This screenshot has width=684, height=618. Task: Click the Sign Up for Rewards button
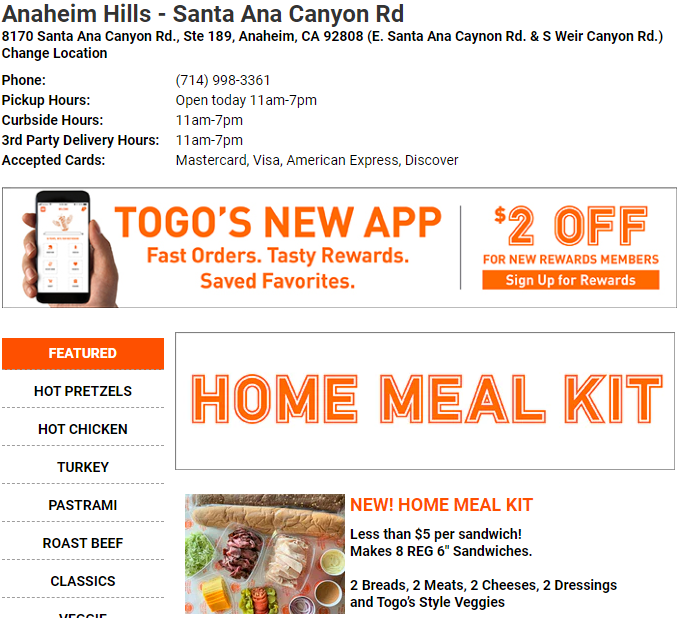pos(570,280)
